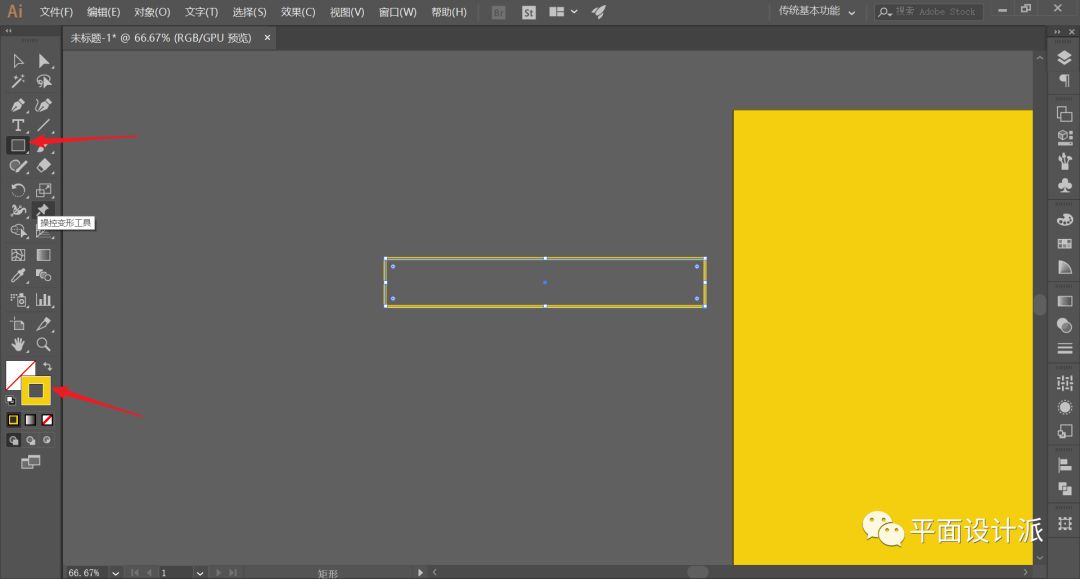Open the Layers panel icon
Image resolution: width=1080 pixels, height=579 pixels.
coord(1064,59)
